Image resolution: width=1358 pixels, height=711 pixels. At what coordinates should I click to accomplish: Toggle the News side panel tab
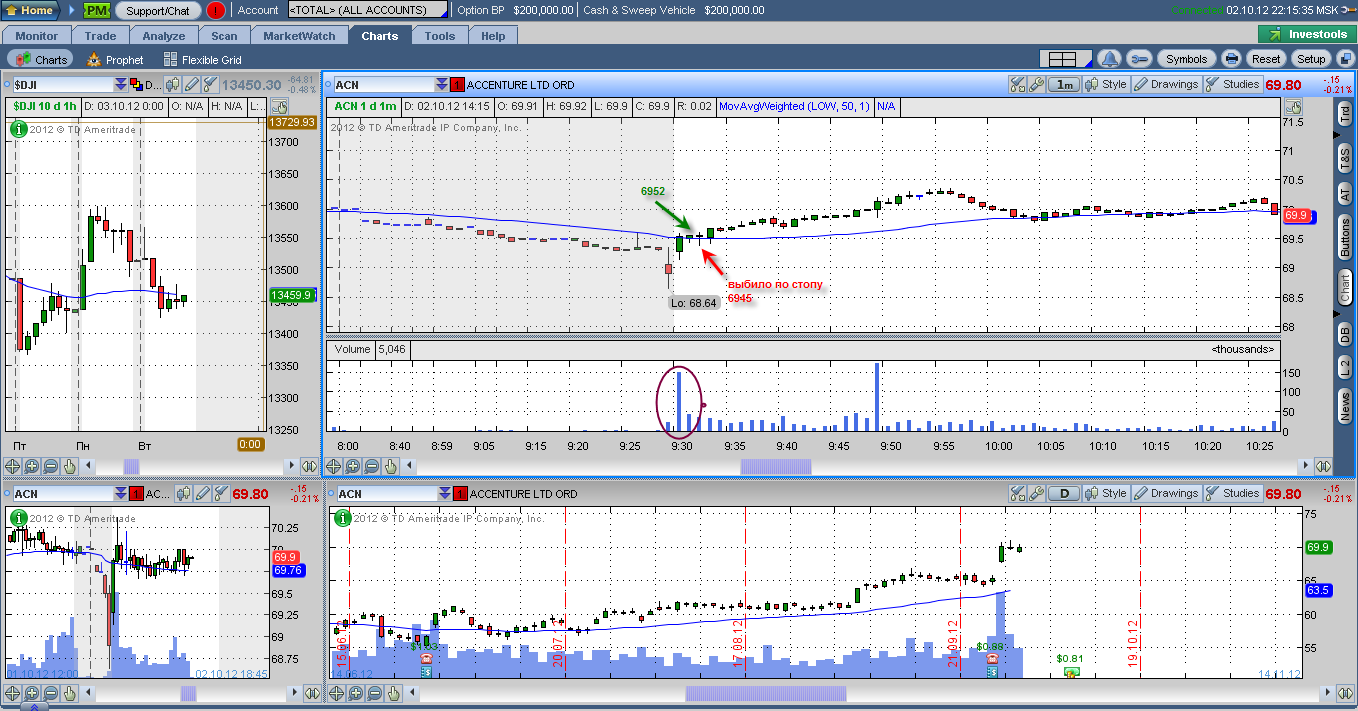[x=1345, y=405]
